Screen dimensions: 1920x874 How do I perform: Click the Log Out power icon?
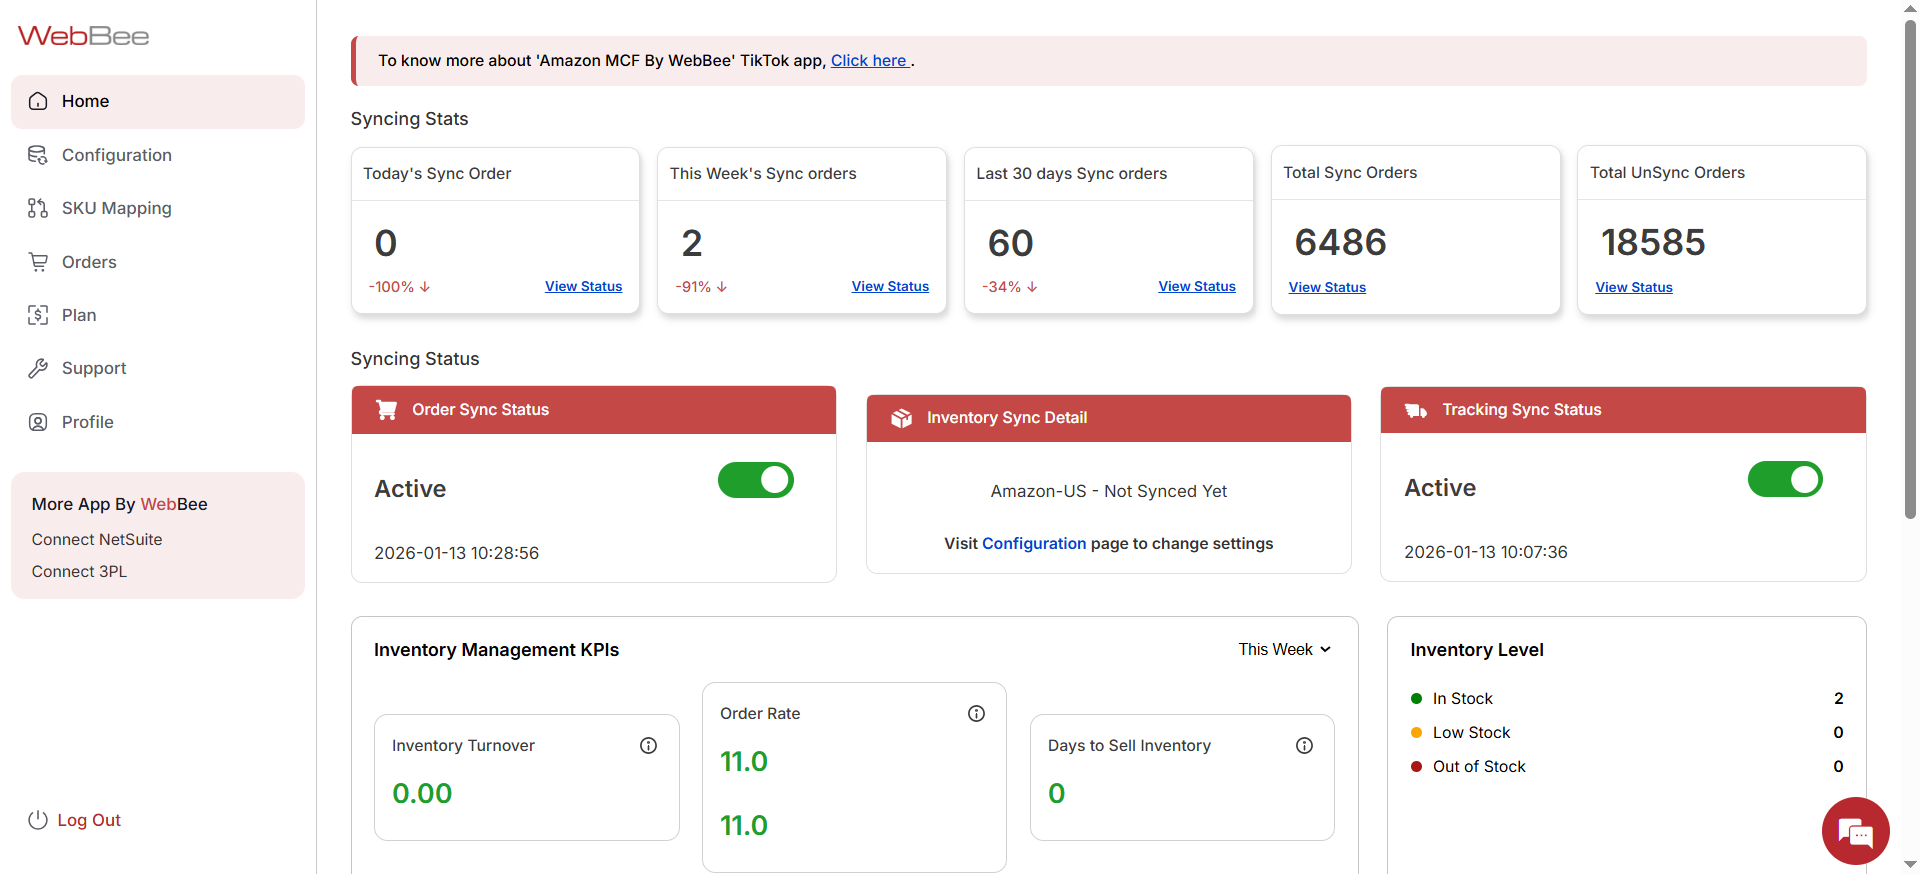pos(38,820)
